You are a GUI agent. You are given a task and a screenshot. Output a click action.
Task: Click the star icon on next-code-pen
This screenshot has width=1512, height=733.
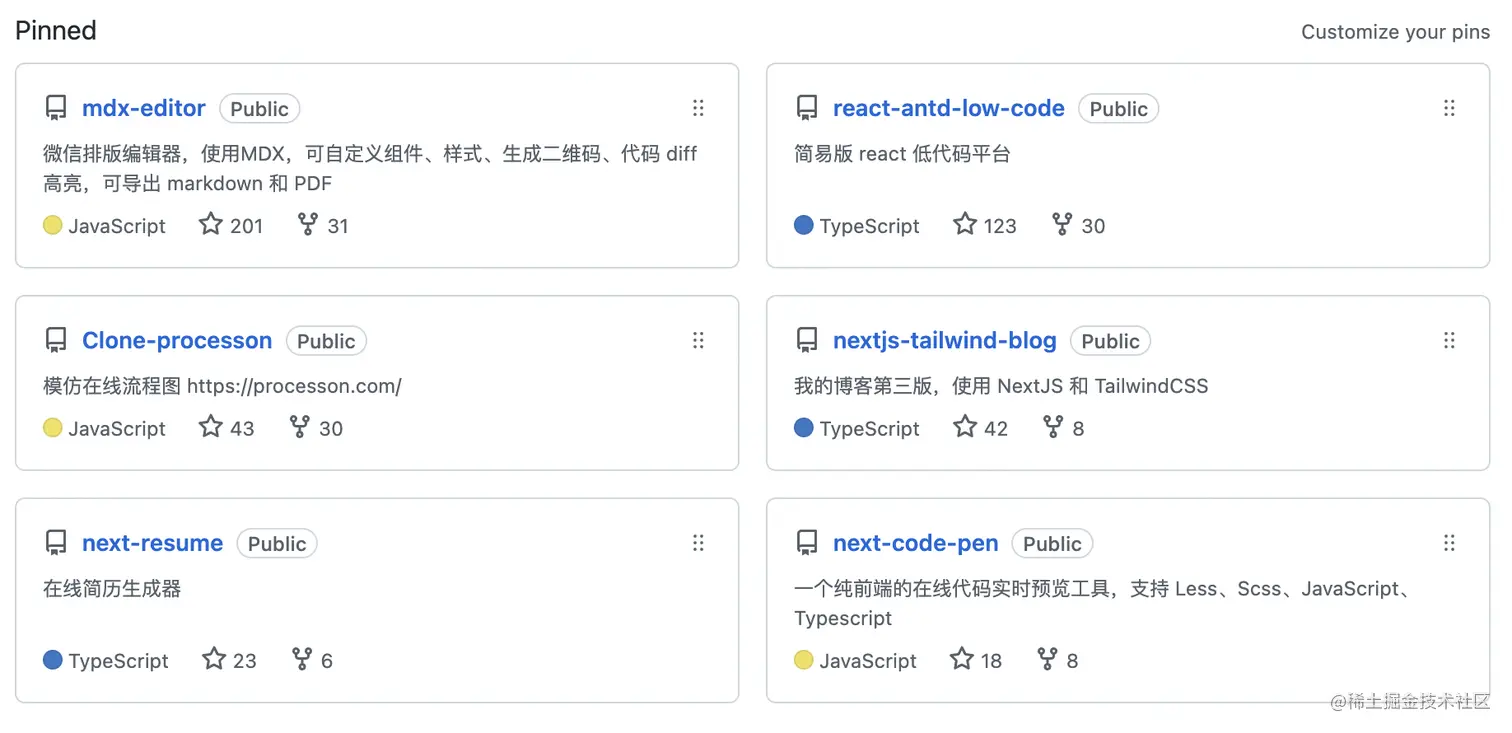point(962,659)
